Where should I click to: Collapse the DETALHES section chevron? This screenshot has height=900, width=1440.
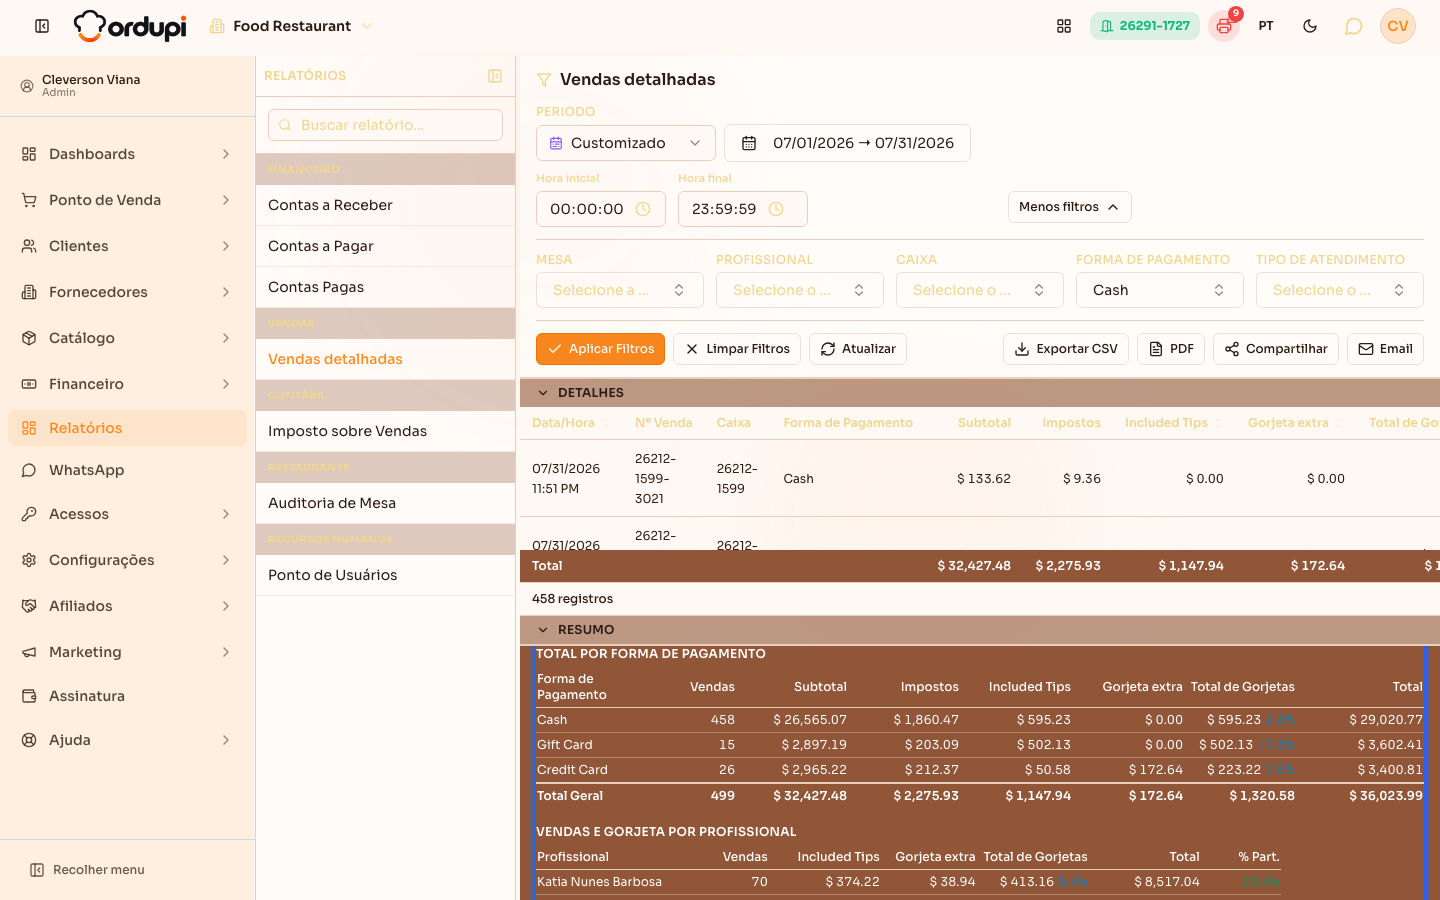click(x=543, y=393)
